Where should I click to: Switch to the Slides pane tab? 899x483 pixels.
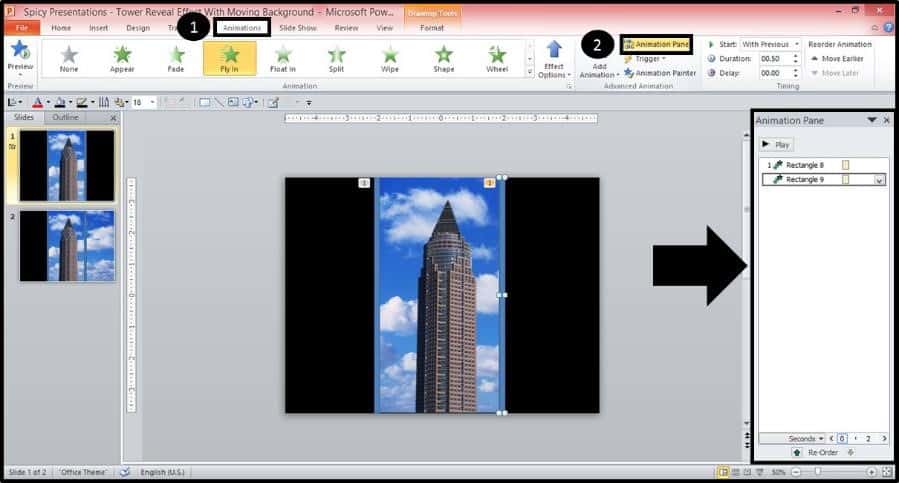[24, 117]
